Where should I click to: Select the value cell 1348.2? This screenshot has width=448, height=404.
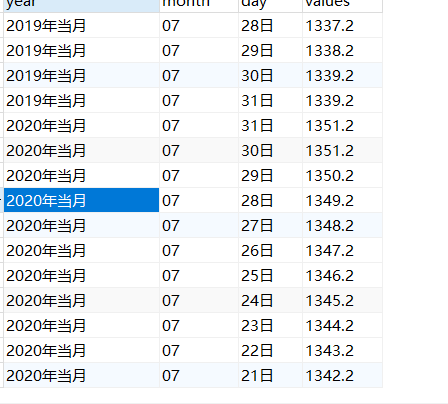click(342, 225)
